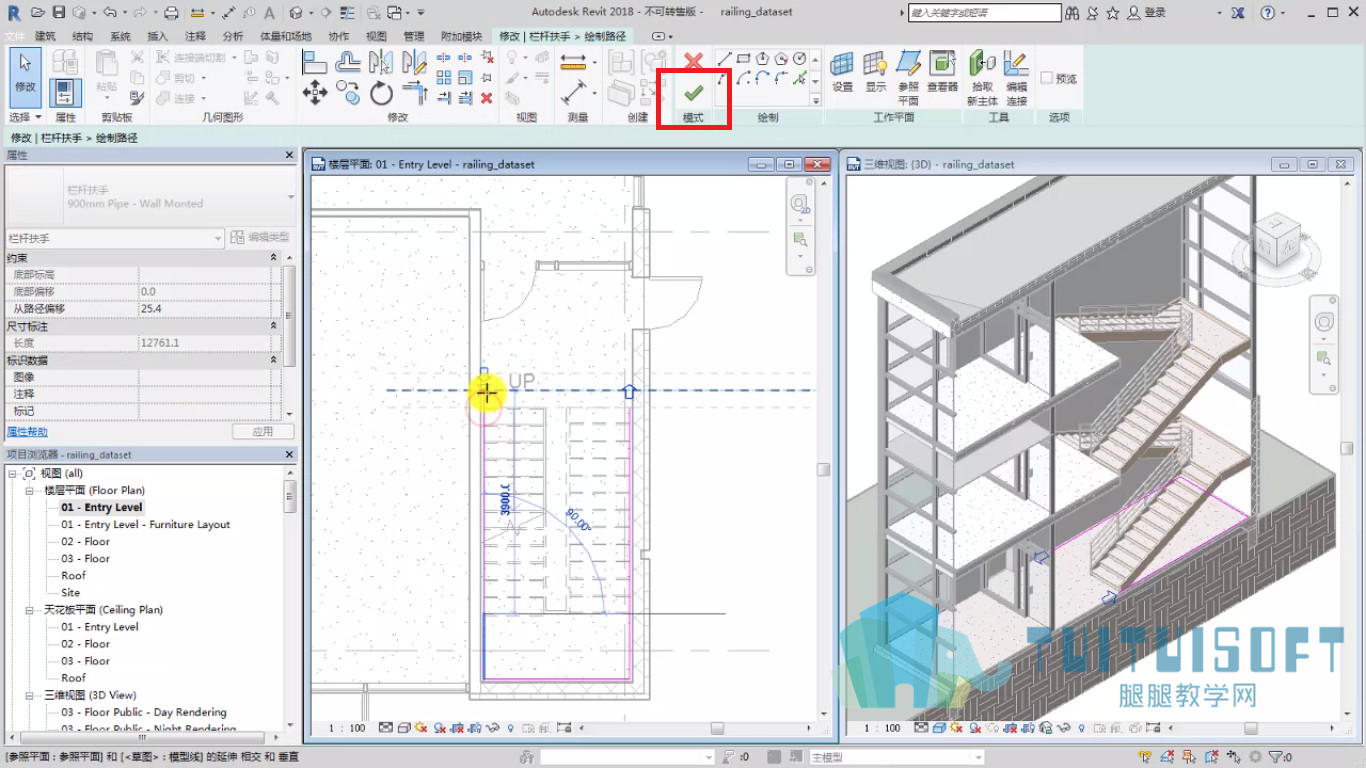Select the Align tool in Modify panel
The height and width of the screenshot is (768, 1366).
coord(315,62)
